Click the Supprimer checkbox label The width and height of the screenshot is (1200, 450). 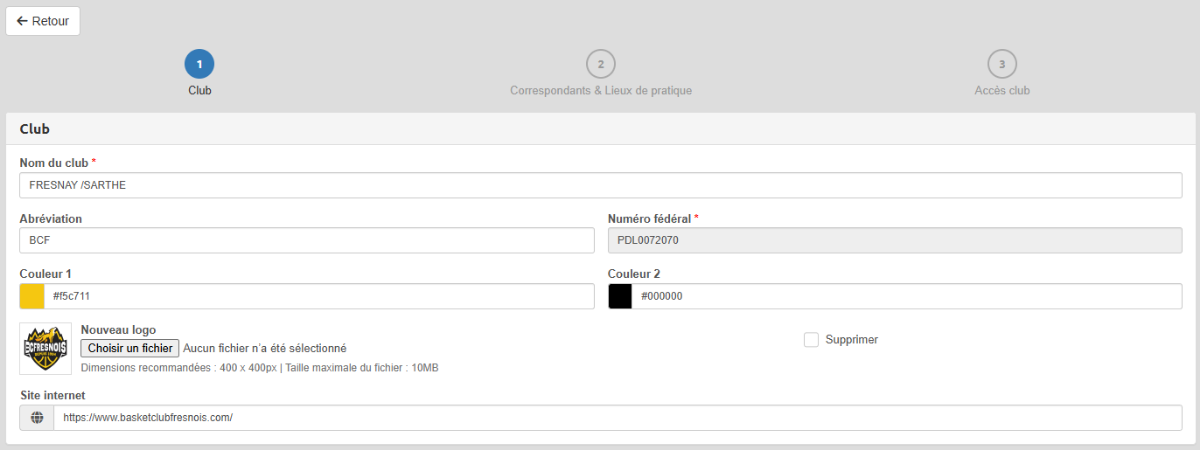[851, 340]
